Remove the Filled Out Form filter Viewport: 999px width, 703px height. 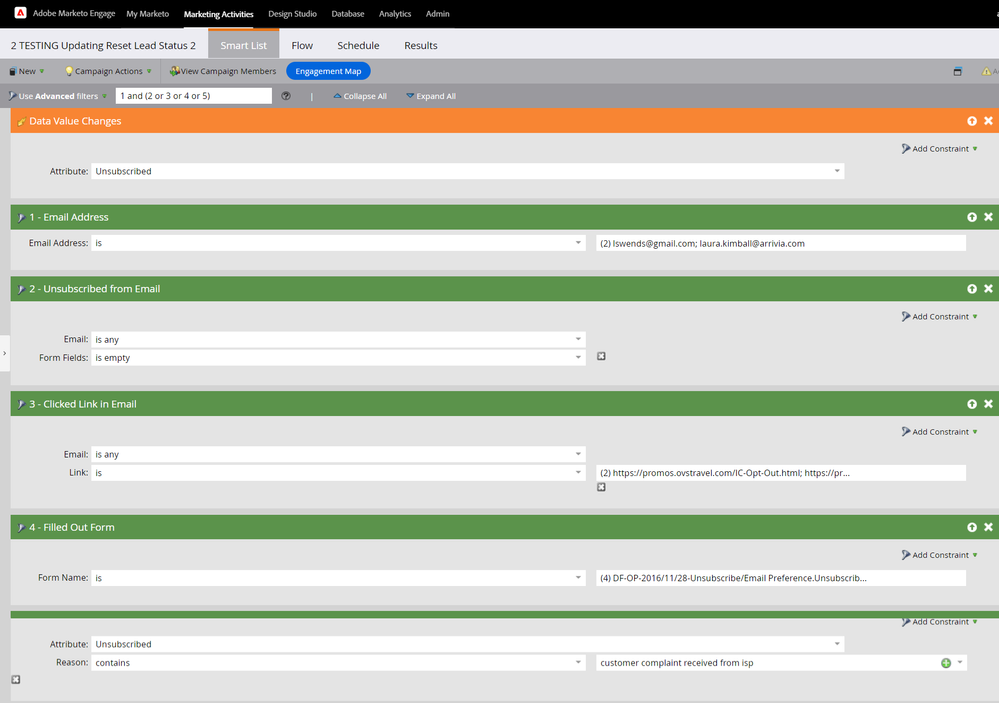pos(988,527)
